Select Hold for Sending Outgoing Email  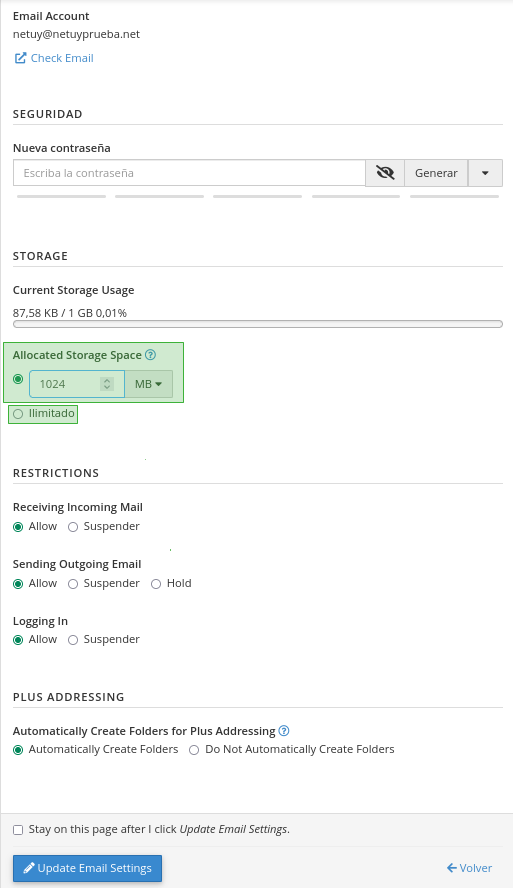pos(156,584)
